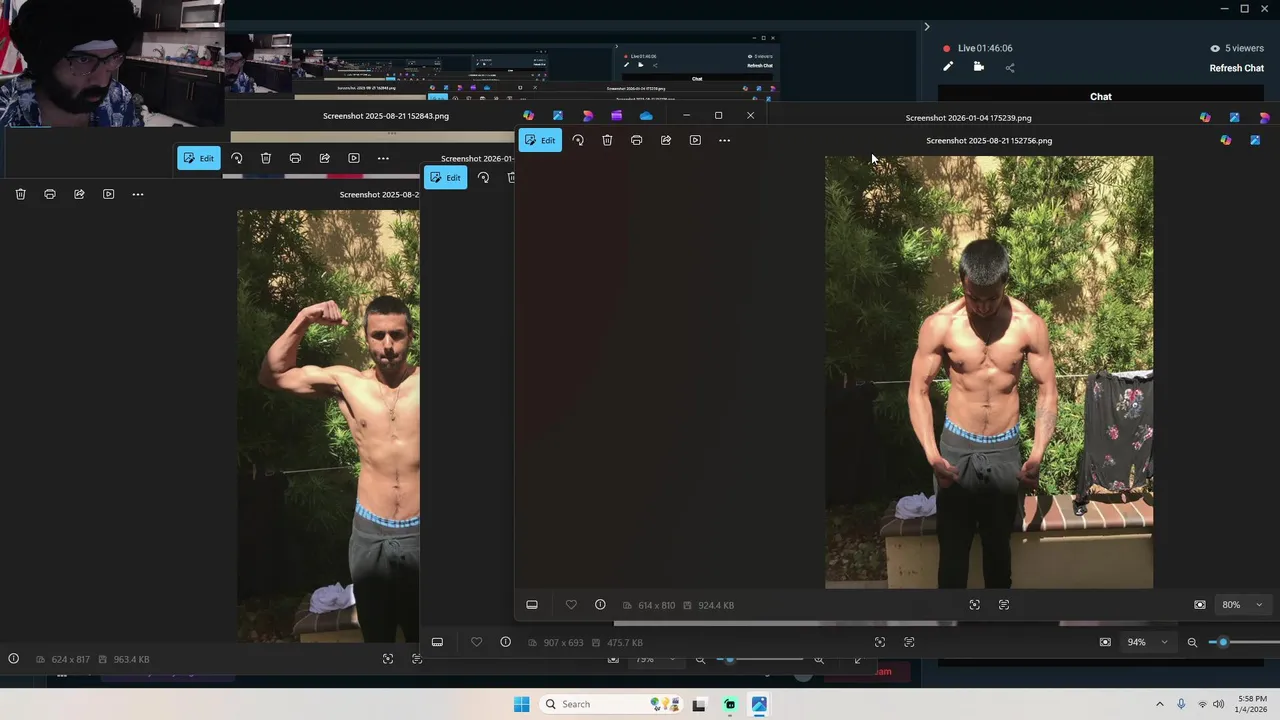Click the share icon under Live timer

(x=1010, y=68)
